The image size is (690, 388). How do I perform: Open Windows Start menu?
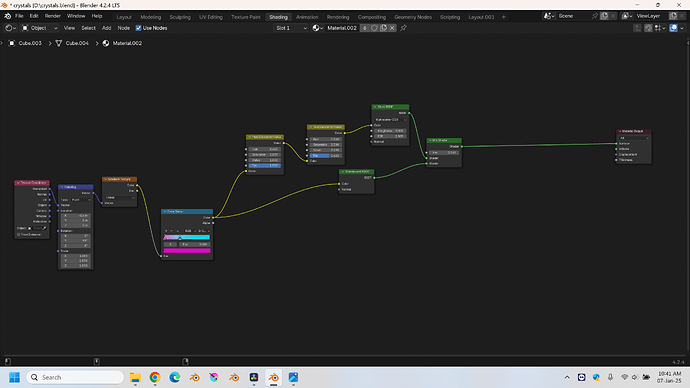point(15,377)
